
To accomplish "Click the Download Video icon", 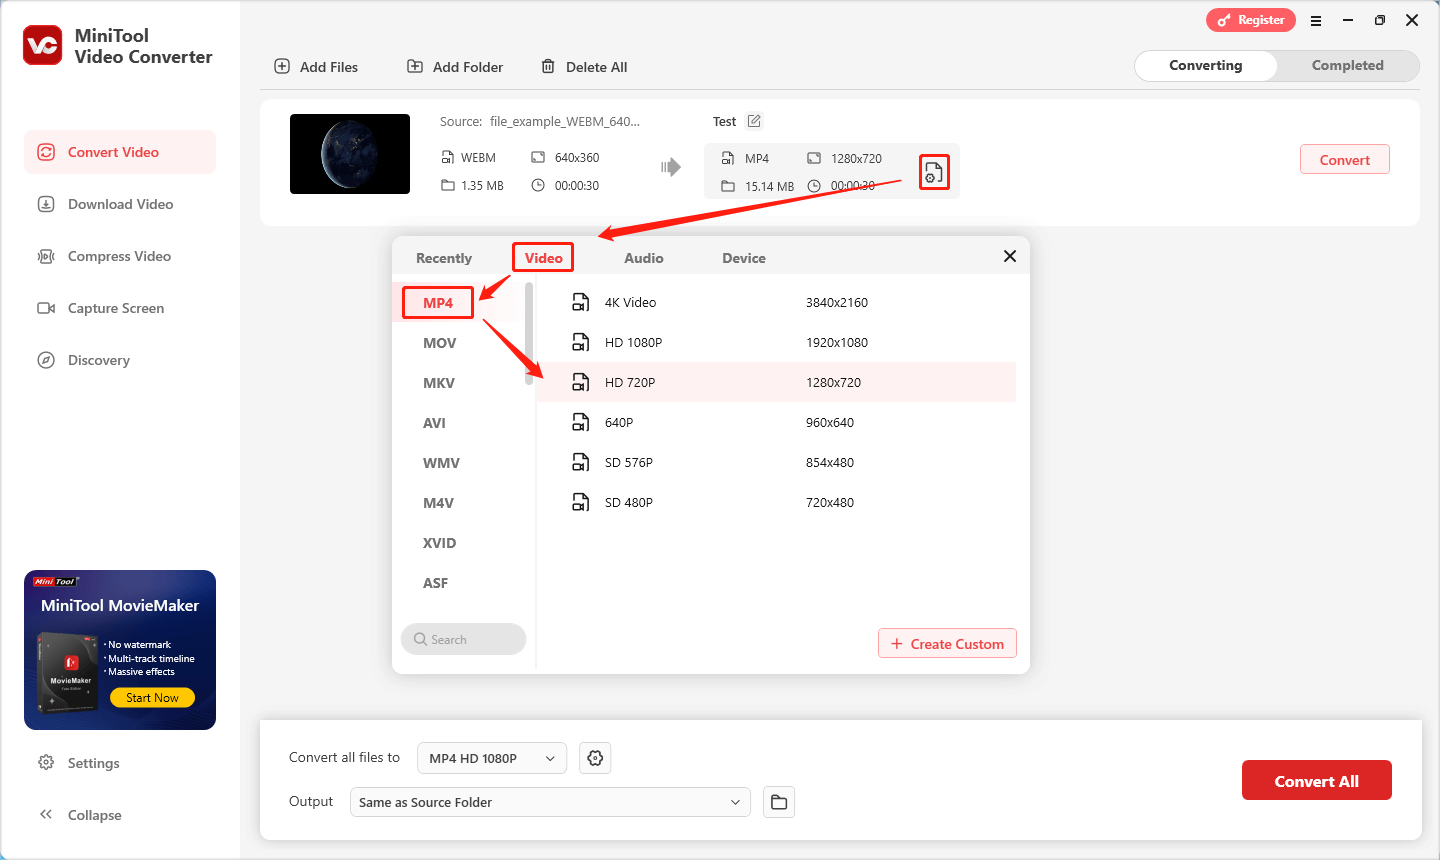I will [46, 204].
